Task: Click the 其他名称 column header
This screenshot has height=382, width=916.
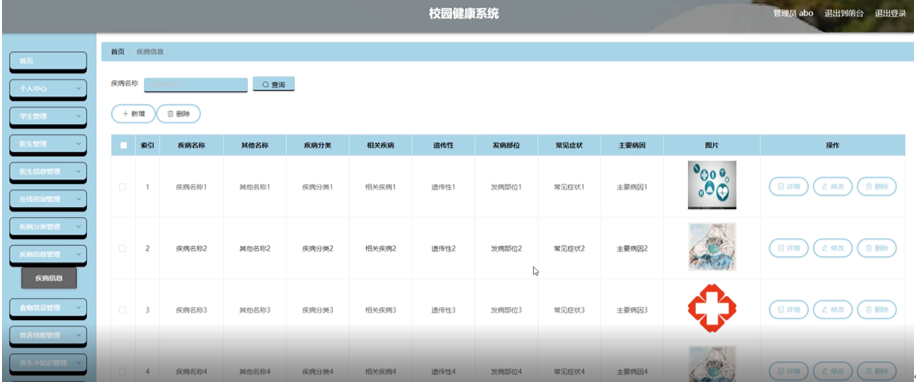Action: click(255, 145)
